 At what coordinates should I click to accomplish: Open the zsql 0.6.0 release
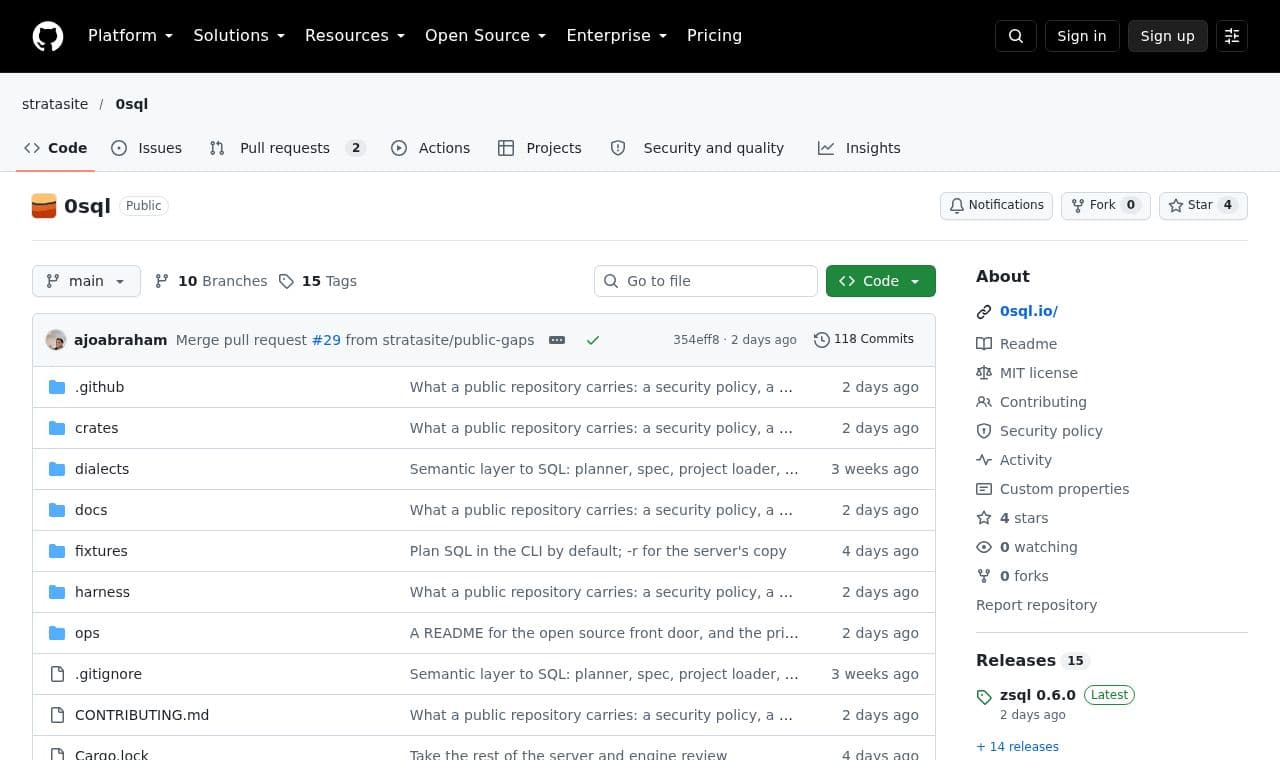coord(1038,695)
